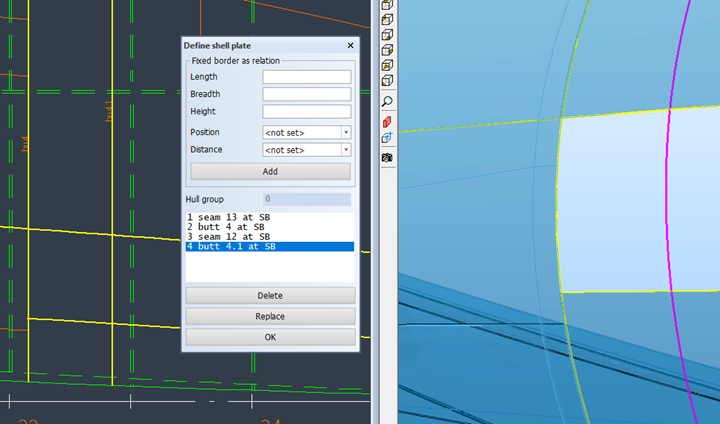Select highlighted entry "4 butt 4.1 at SB"

[231, 247]
